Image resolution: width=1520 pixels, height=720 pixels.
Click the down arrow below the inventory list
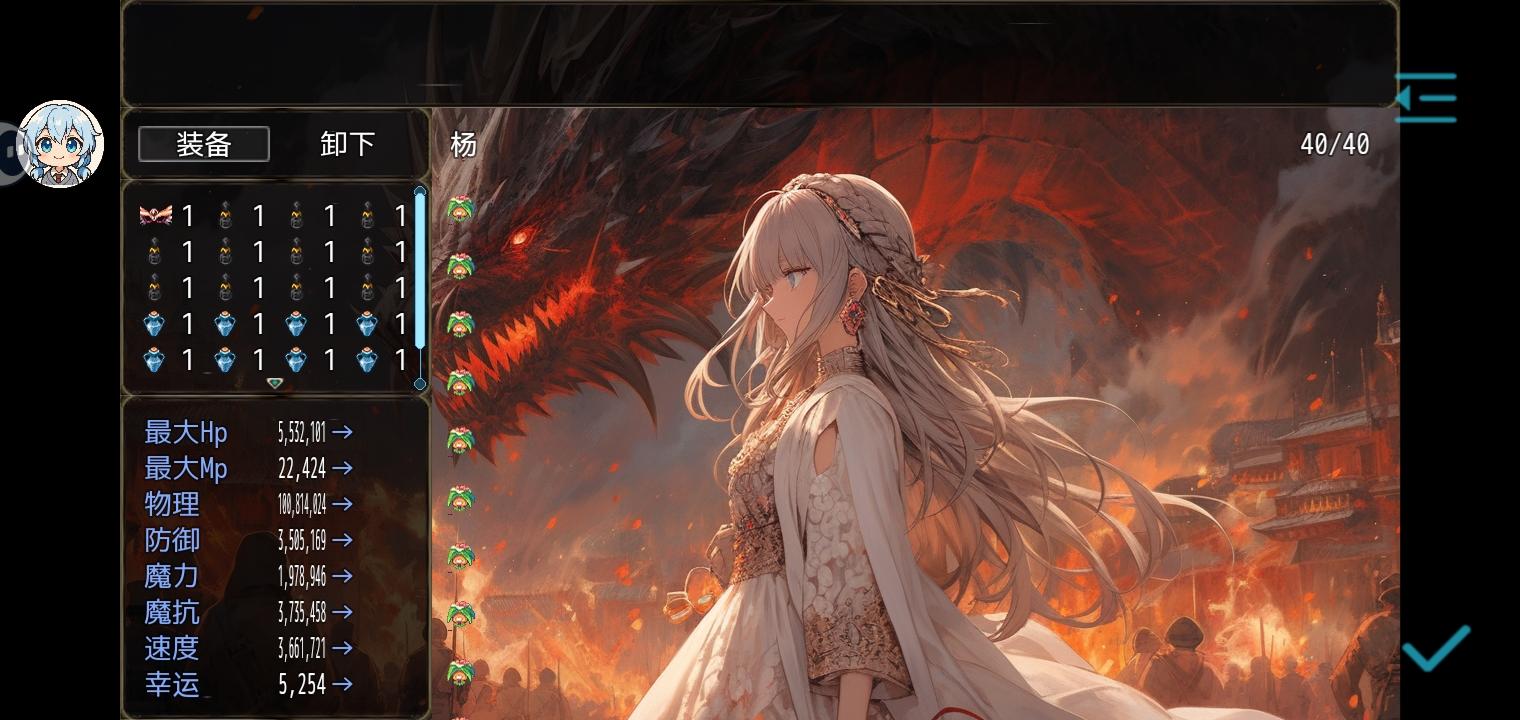tap(275, 383)
